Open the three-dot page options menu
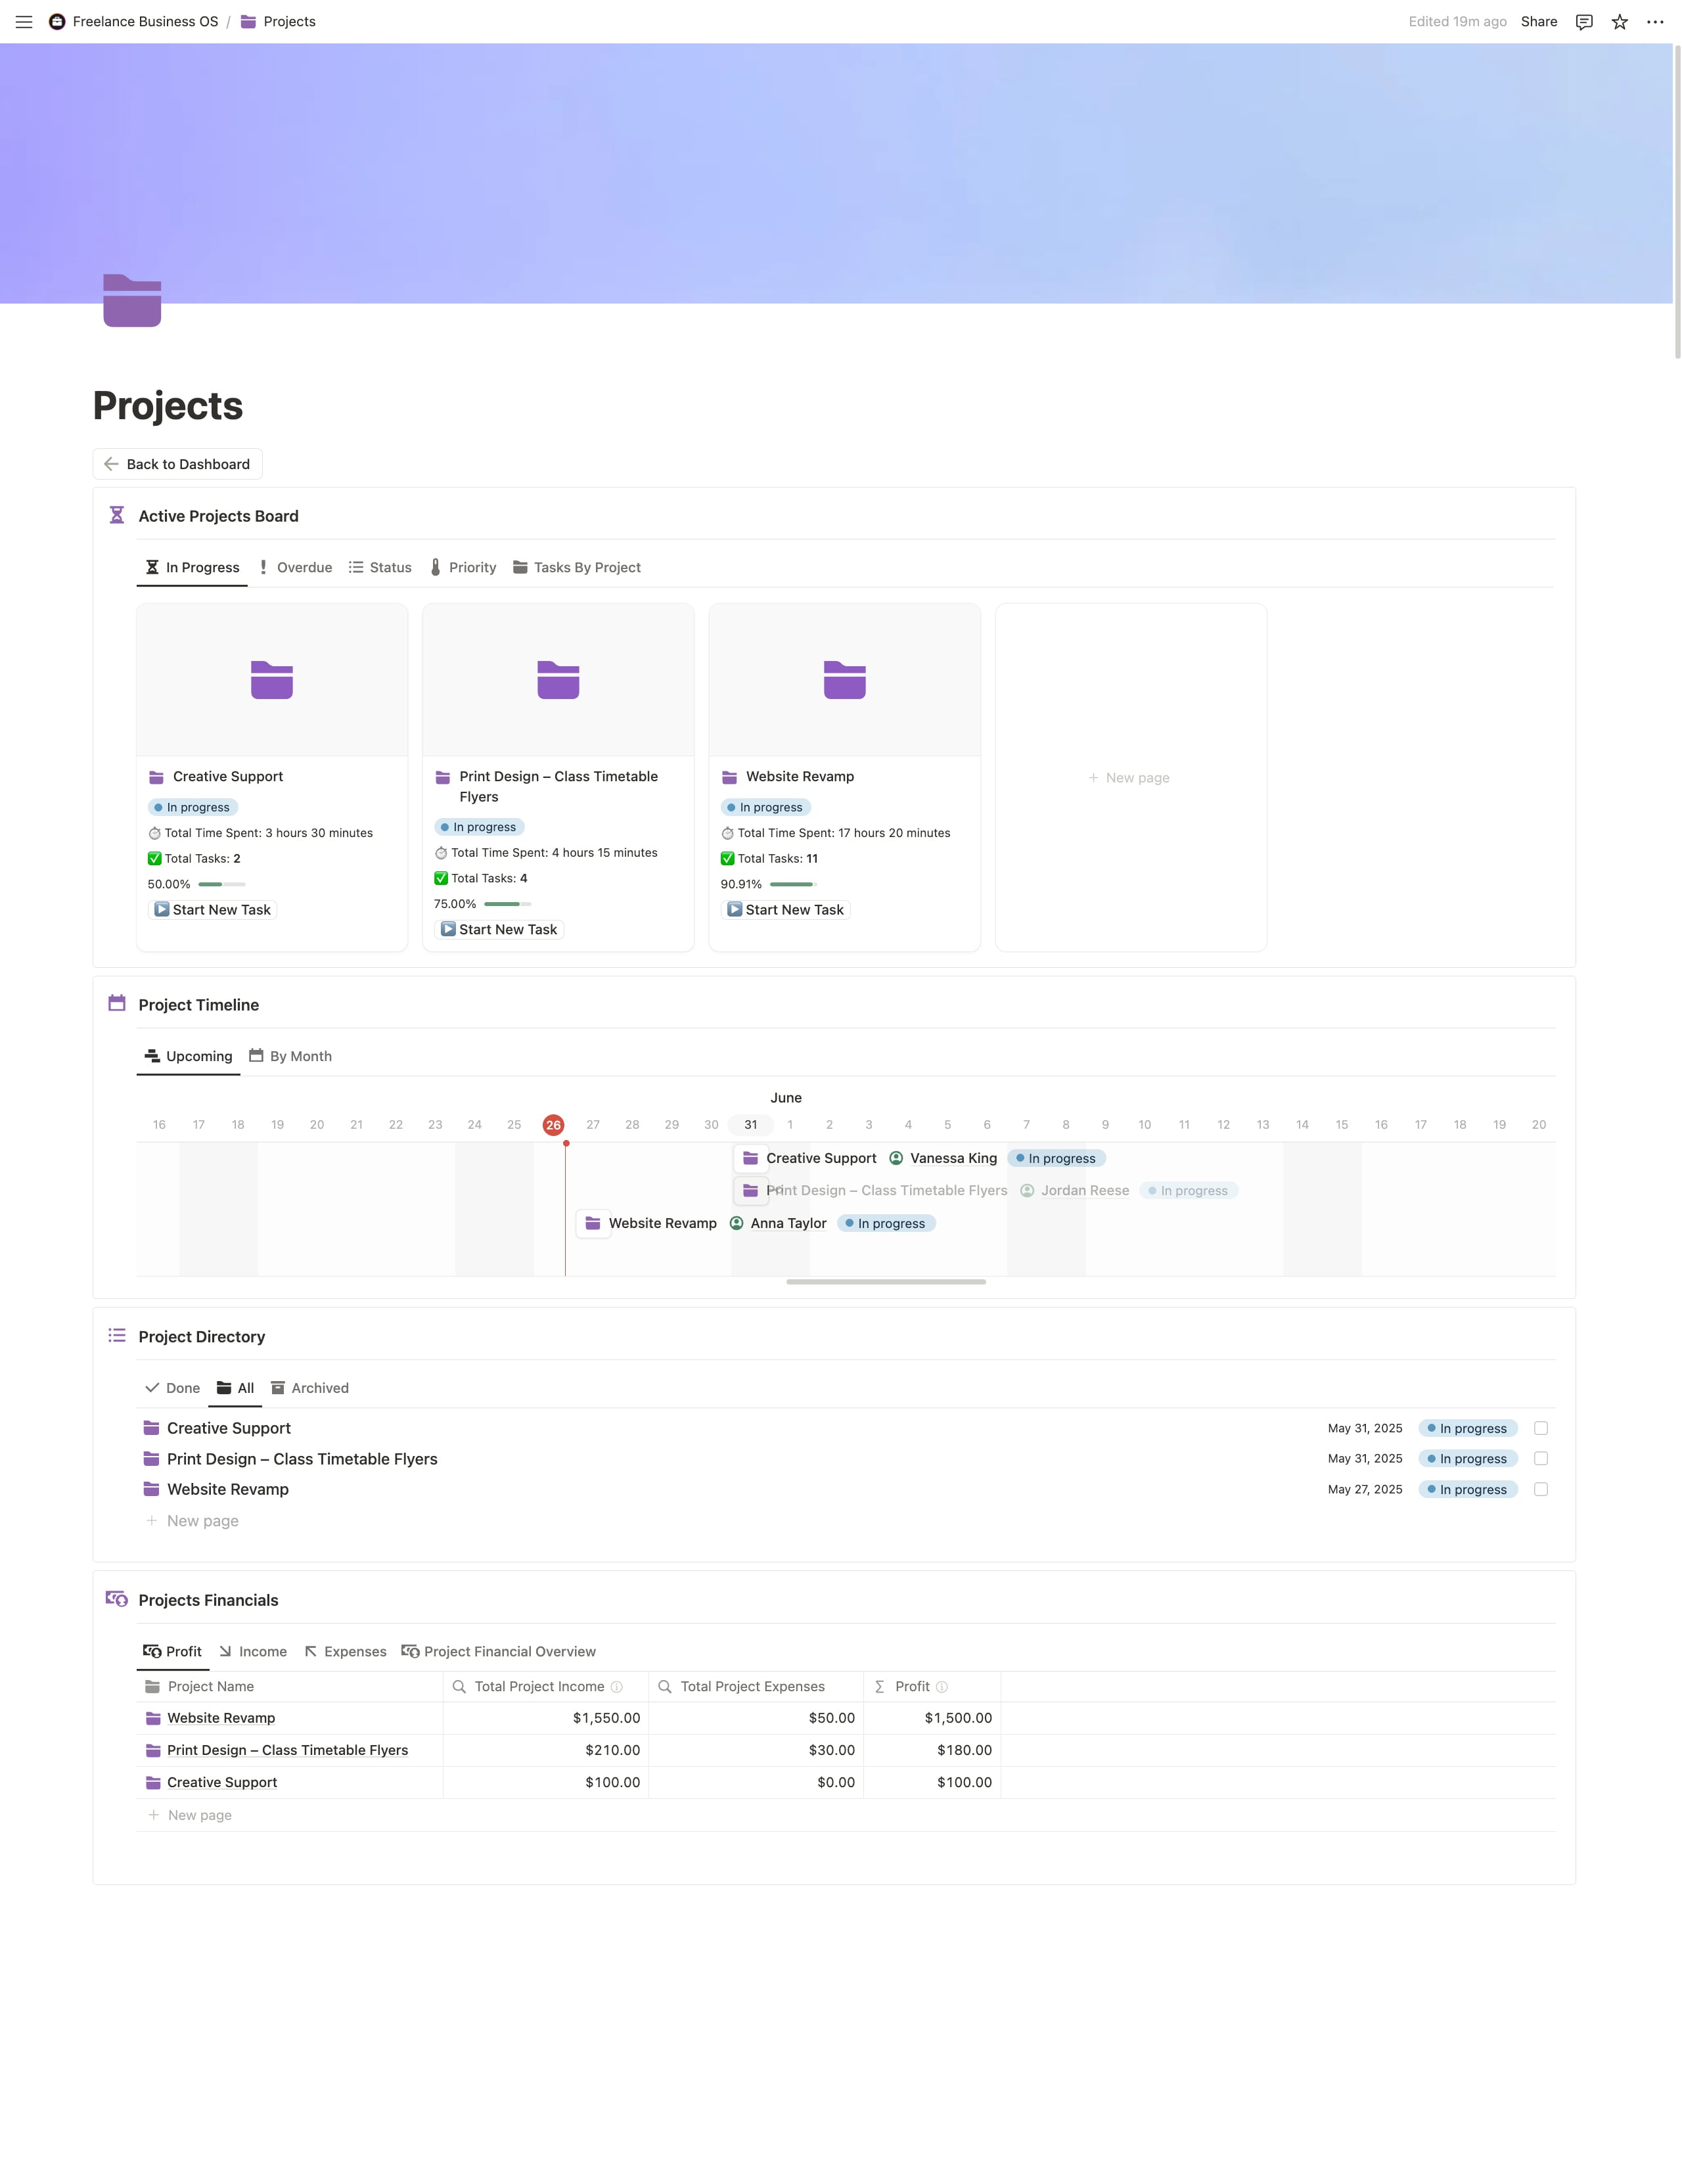1682x2184 pixels. (x=1655, y=22)
